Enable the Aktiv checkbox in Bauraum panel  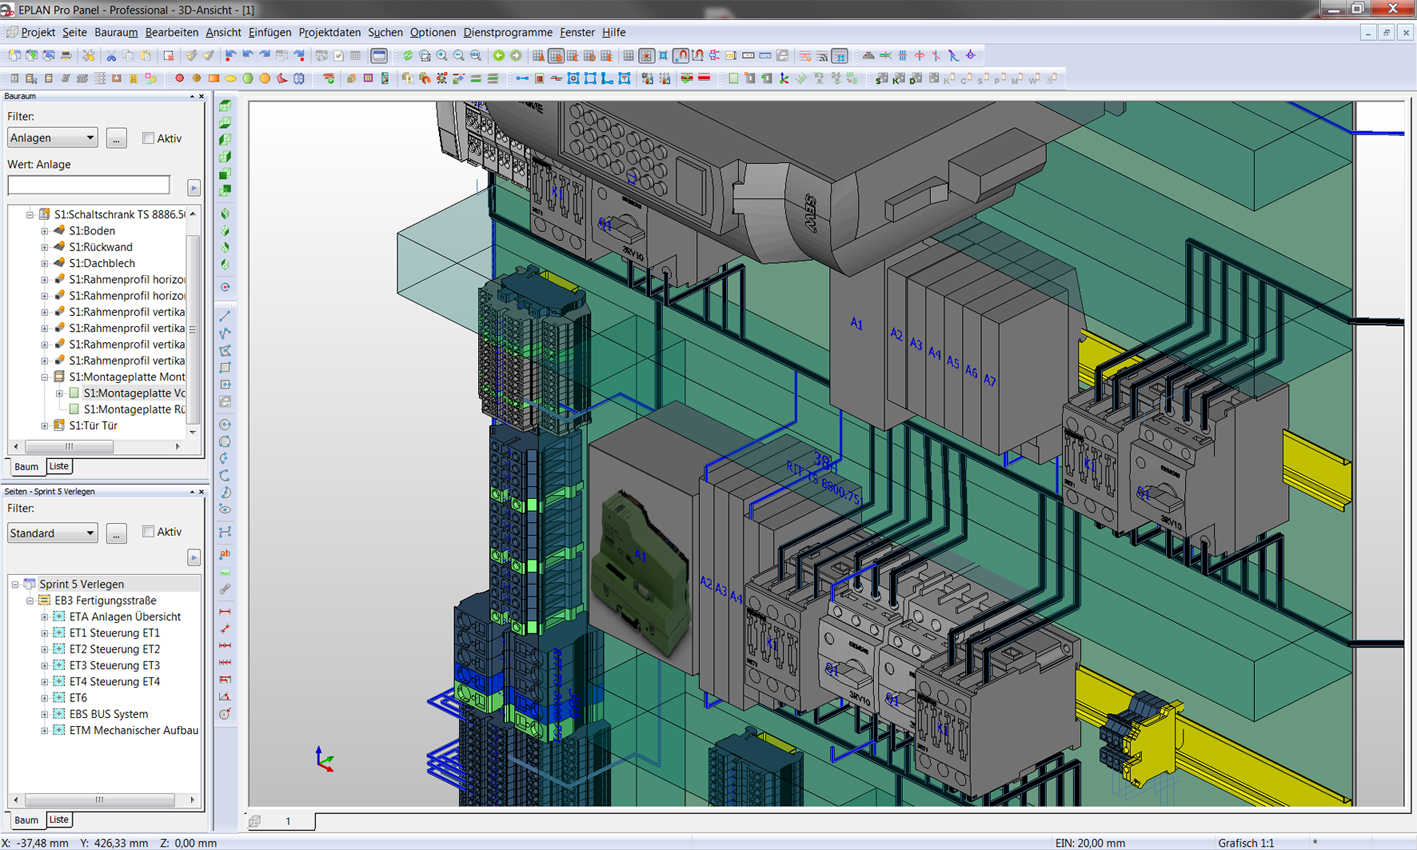148,138
